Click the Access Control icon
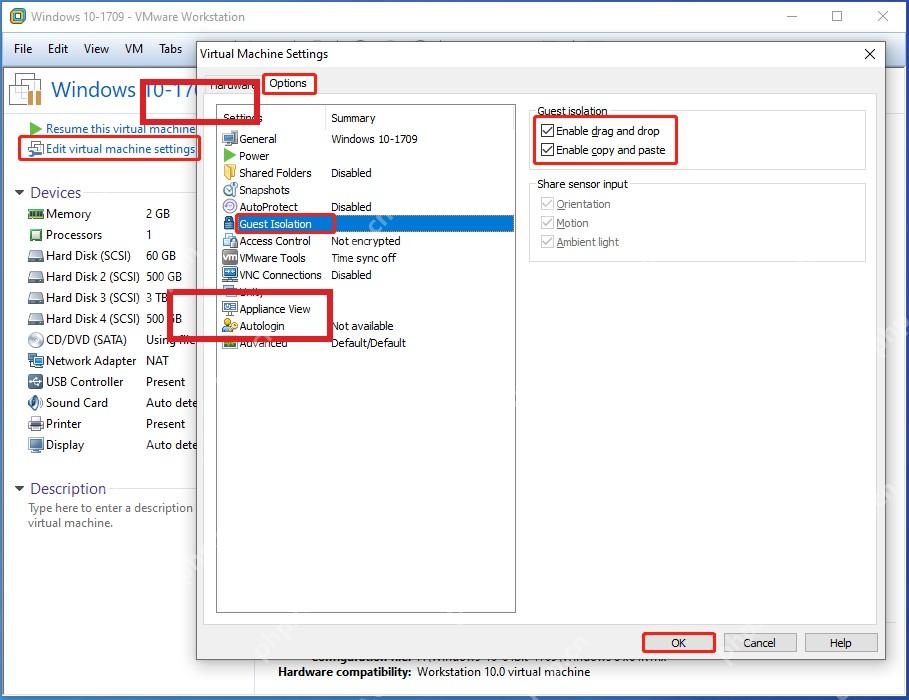The image size is (909, 700). 230,240
